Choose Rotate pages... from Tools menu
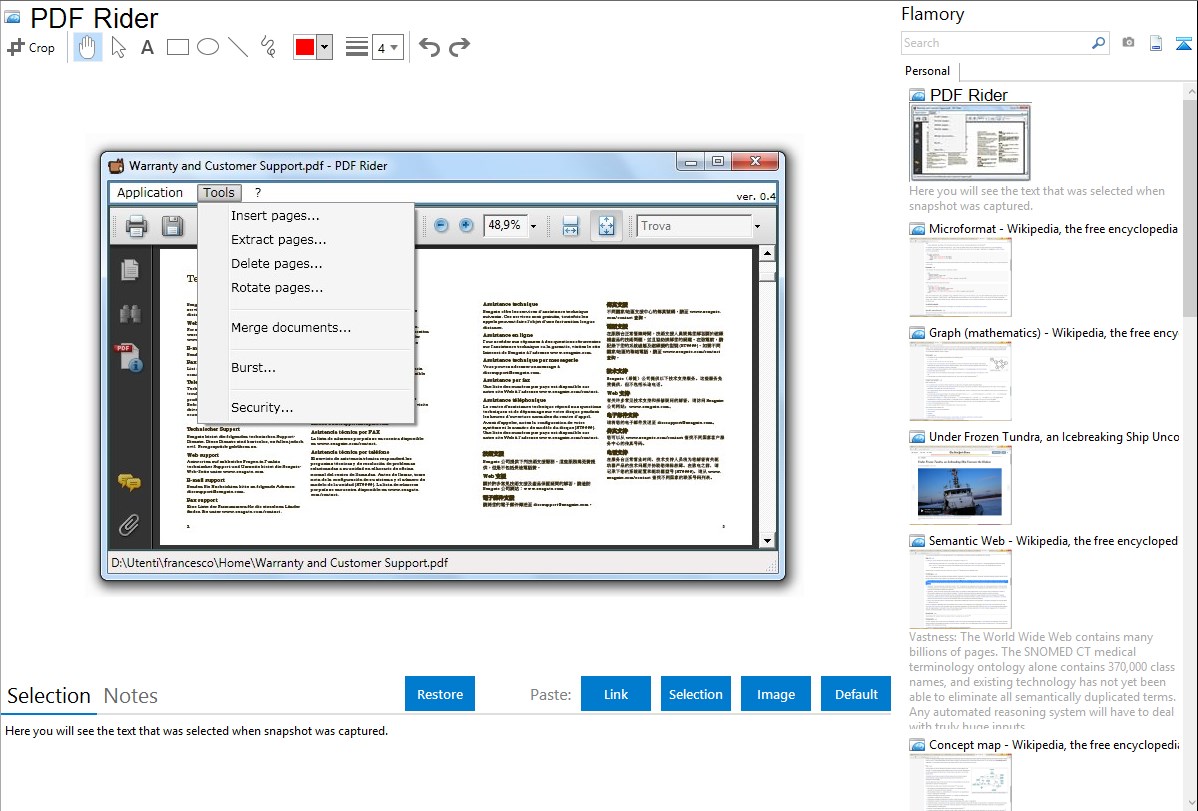 306,288
